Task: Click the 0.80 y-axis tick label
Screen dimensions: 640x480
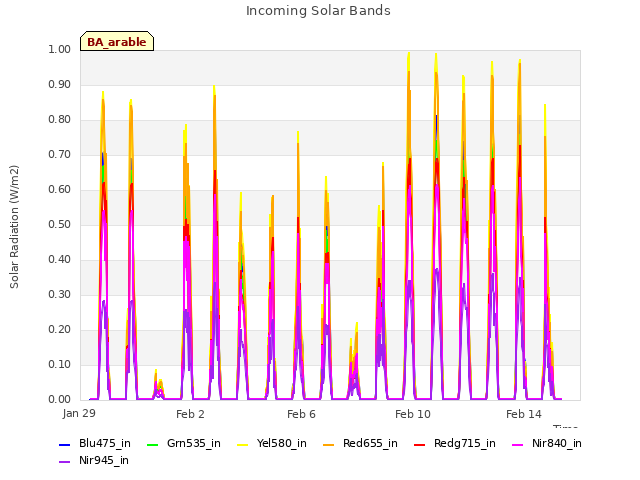Action: [x=60, y=120]
